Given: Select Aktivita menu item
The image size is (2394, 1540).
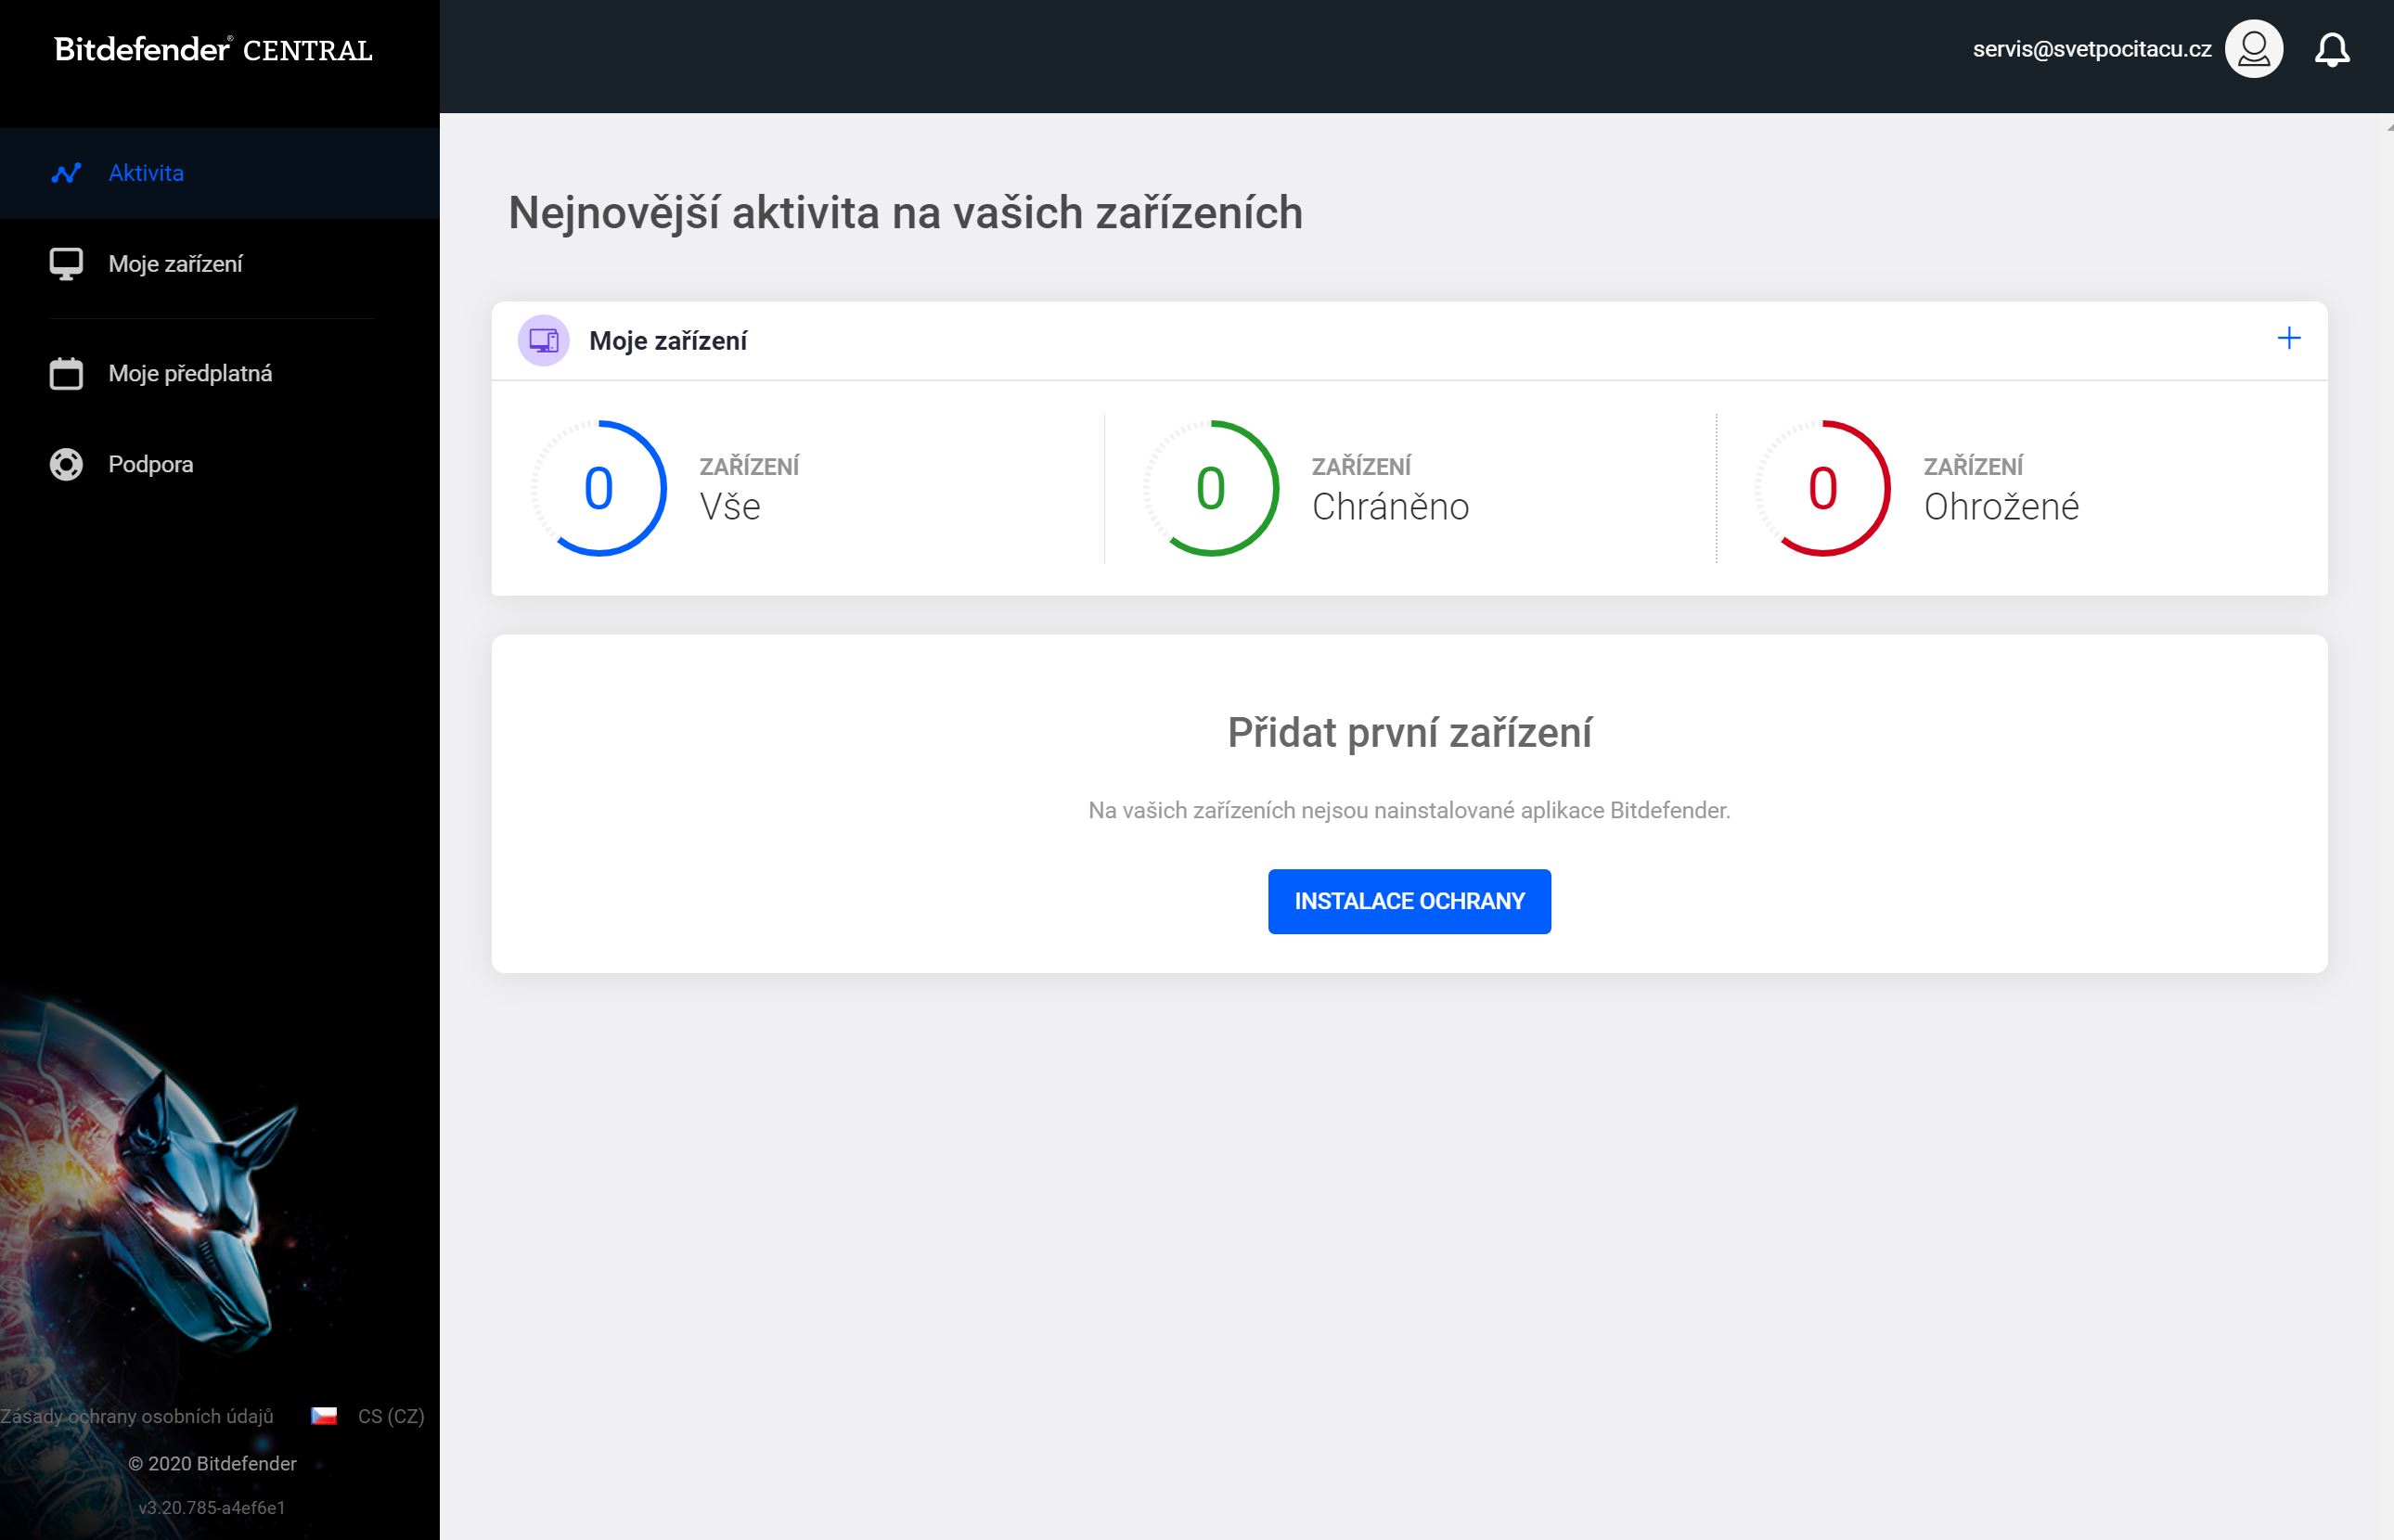Looking at the screenshot, I should pyautogui.click(x=146, y=173).
